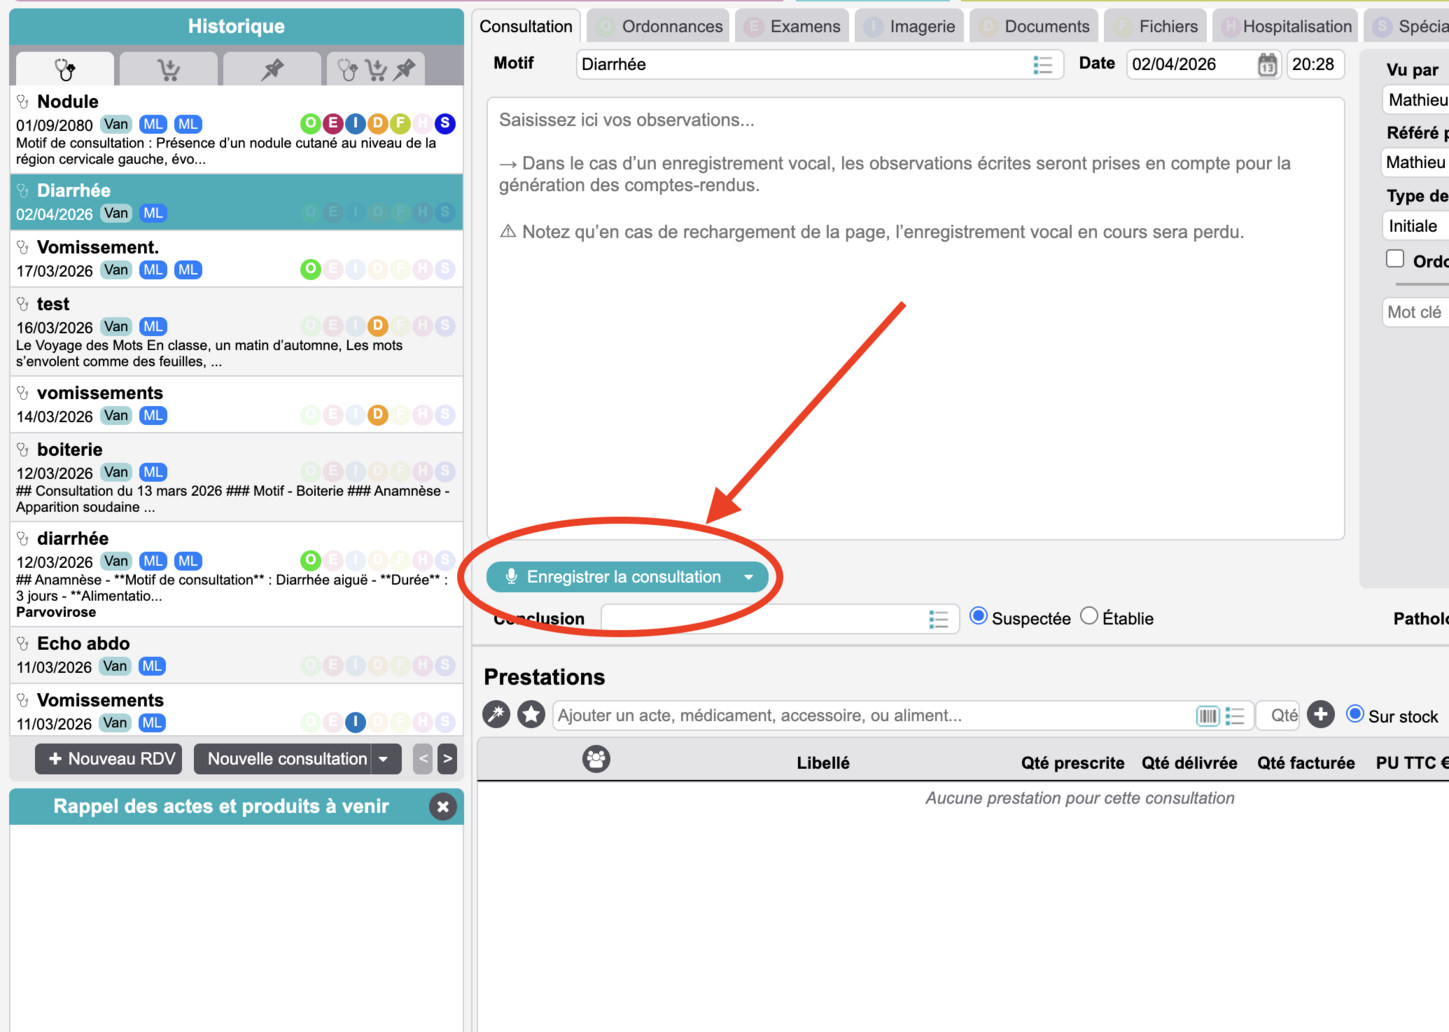Switch to the Hospitalisation tab

click(1286, 26)
